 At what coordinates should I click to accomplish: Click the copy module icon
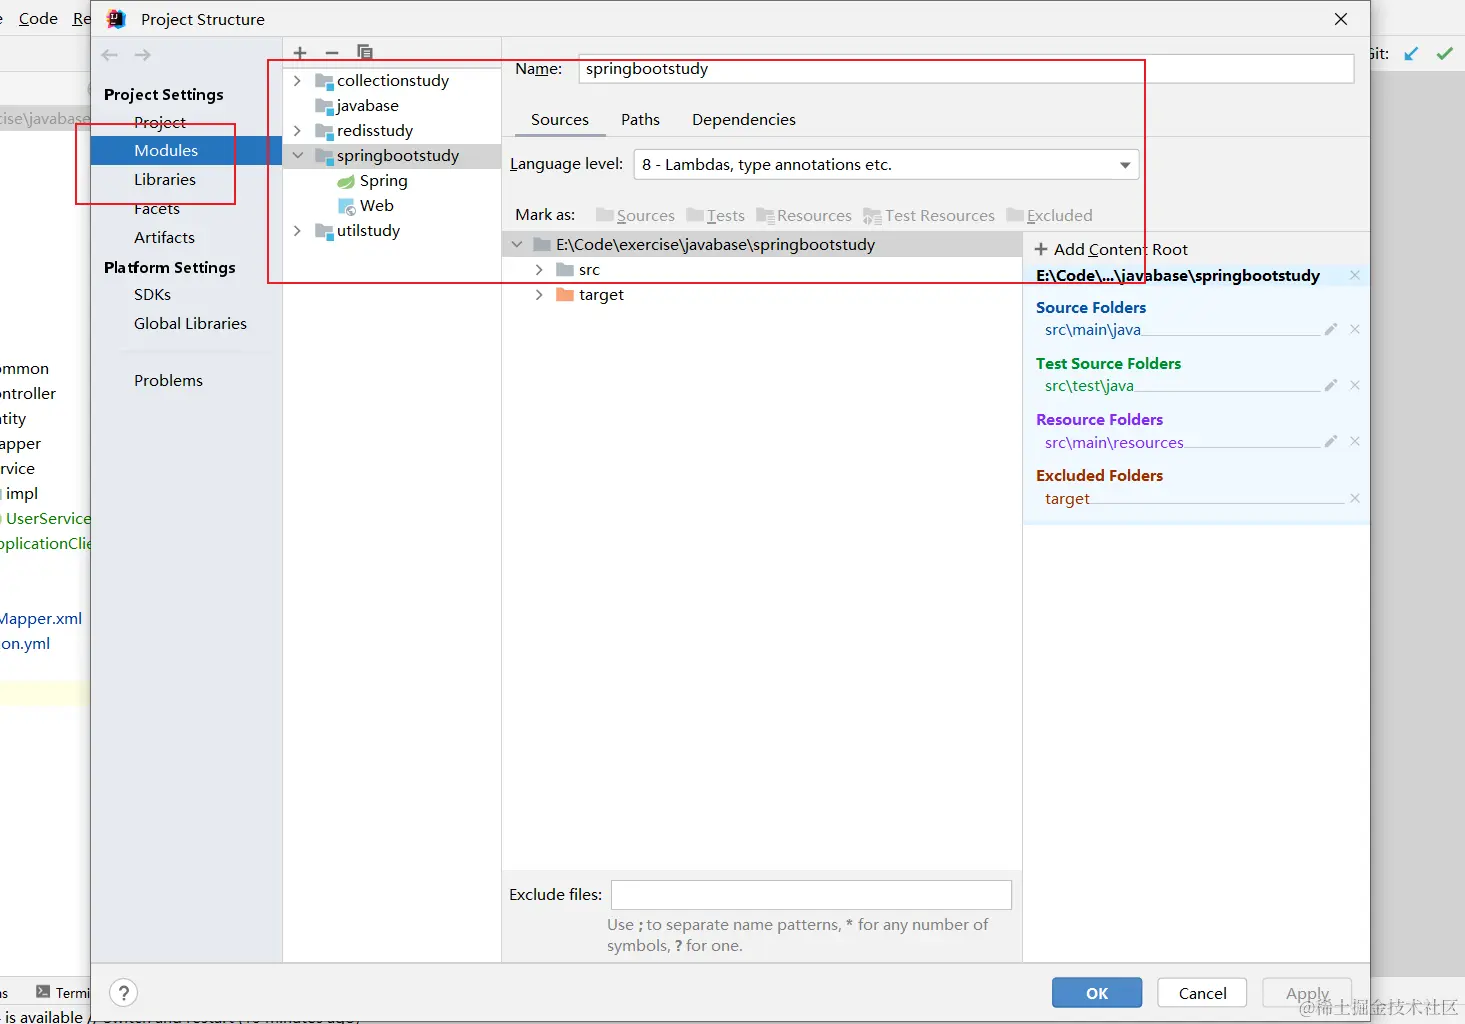(365, 52)
